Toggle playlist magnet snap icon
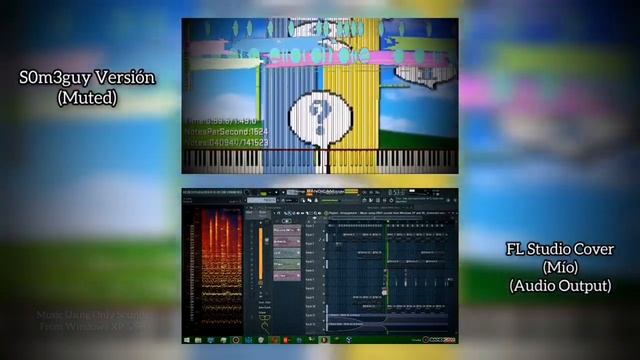 (x=279, y=213)
